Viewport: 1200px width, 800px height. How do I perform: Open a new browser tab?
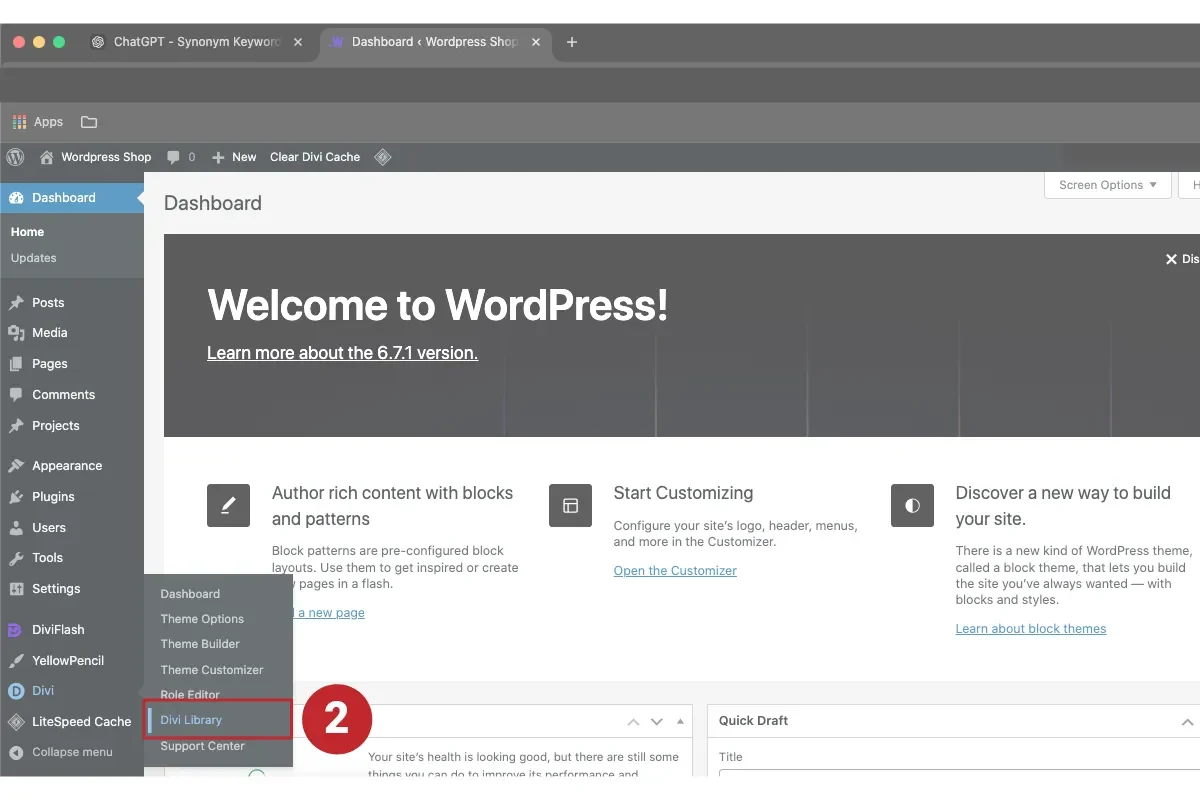(x=572, y=42)
